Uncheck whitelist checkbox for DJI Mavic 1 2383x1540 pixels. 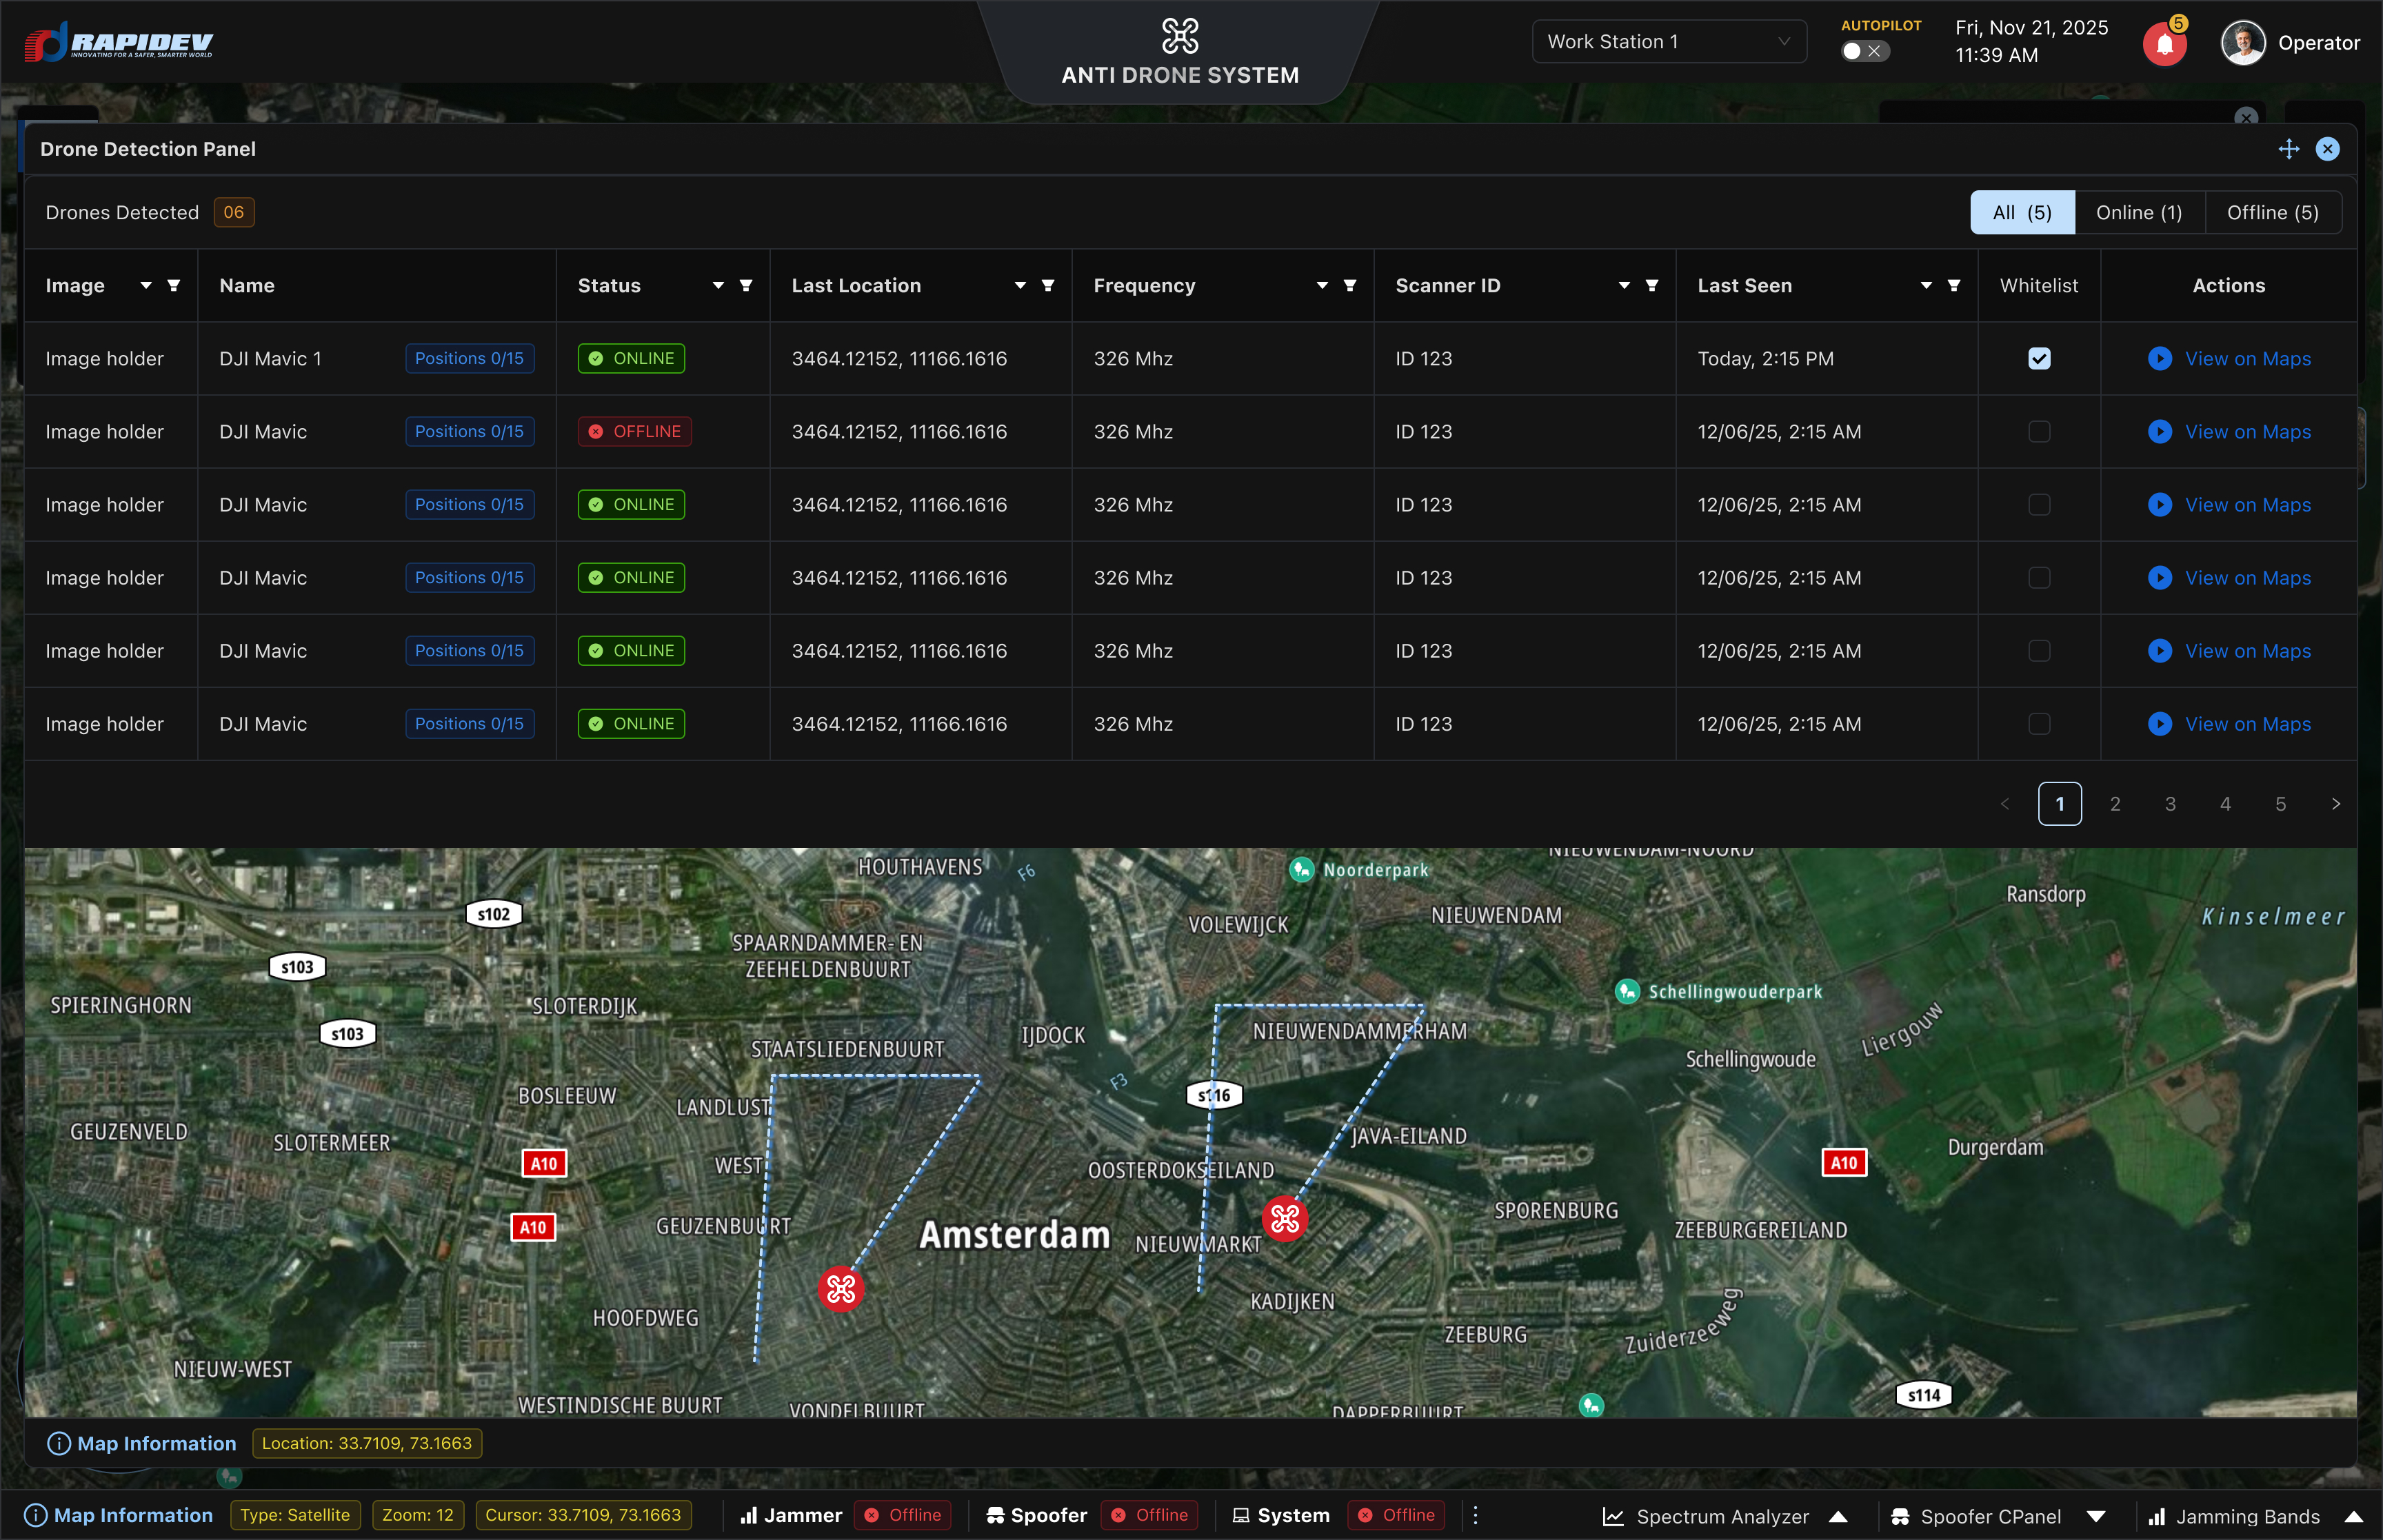pyautogui.click(x=2039, y=359)
